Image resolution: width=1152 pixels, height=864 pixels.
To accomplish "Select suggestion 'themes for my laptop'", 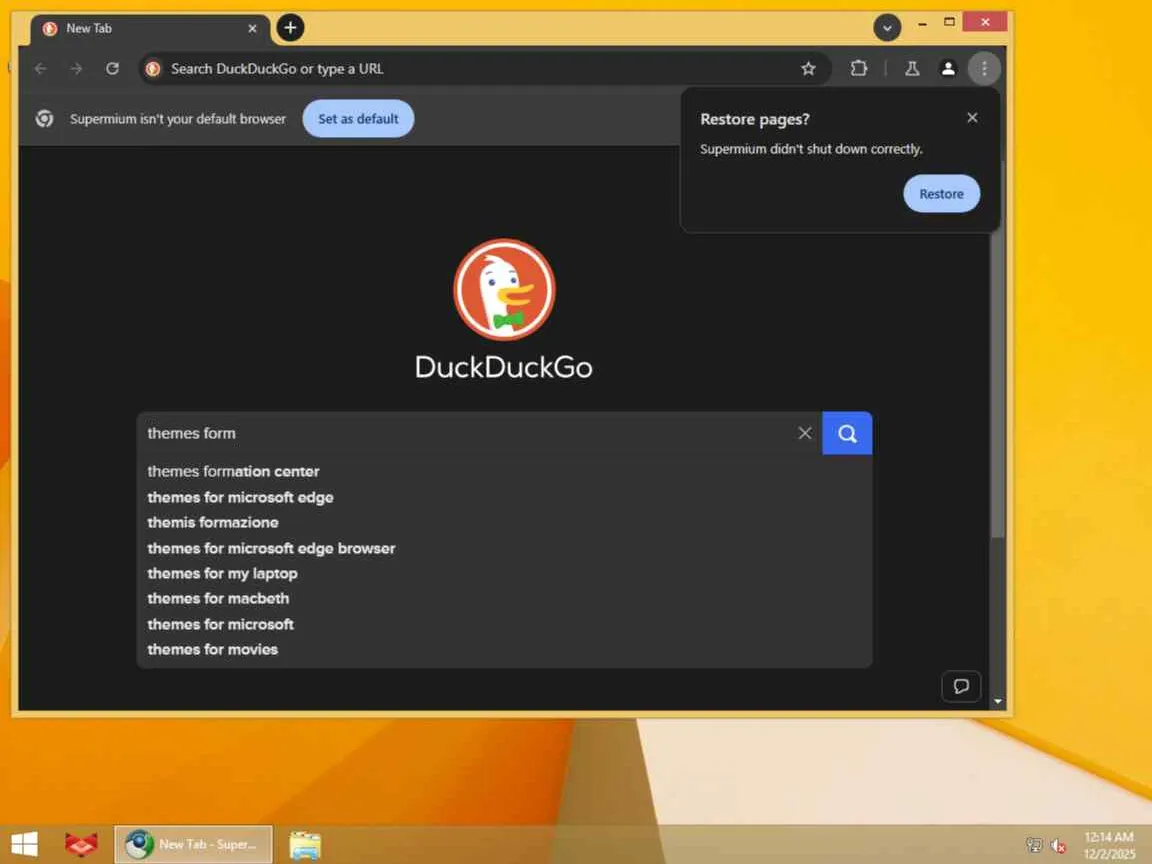I will click(504, 573).
